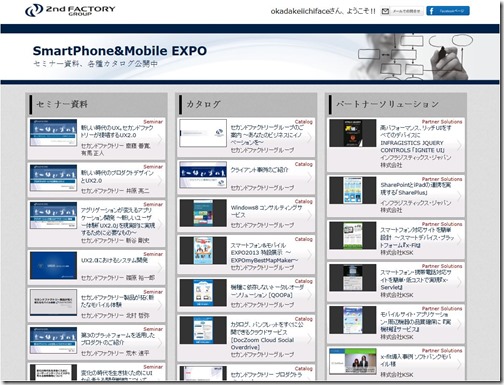Open クライアント事例のご紹介 catalog thumbnail
The width and height of the screenshot is (504, 385).
coord(203,175)
